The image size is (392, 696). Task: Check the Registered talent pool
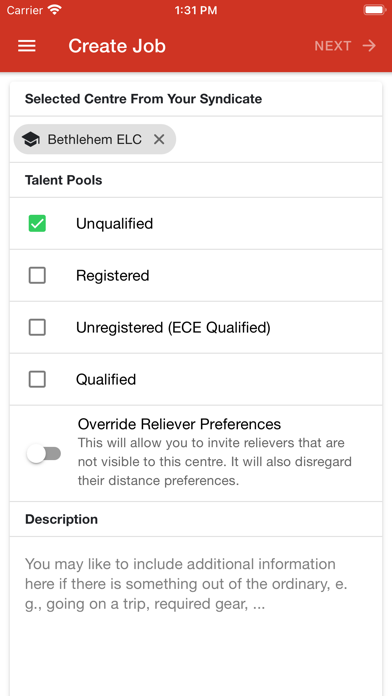tap(37, 276)
